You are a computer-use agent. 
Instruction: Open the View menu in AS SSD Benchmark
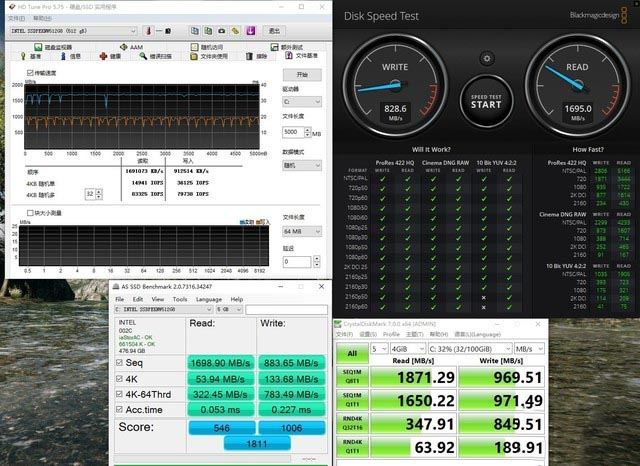(158, 299)
